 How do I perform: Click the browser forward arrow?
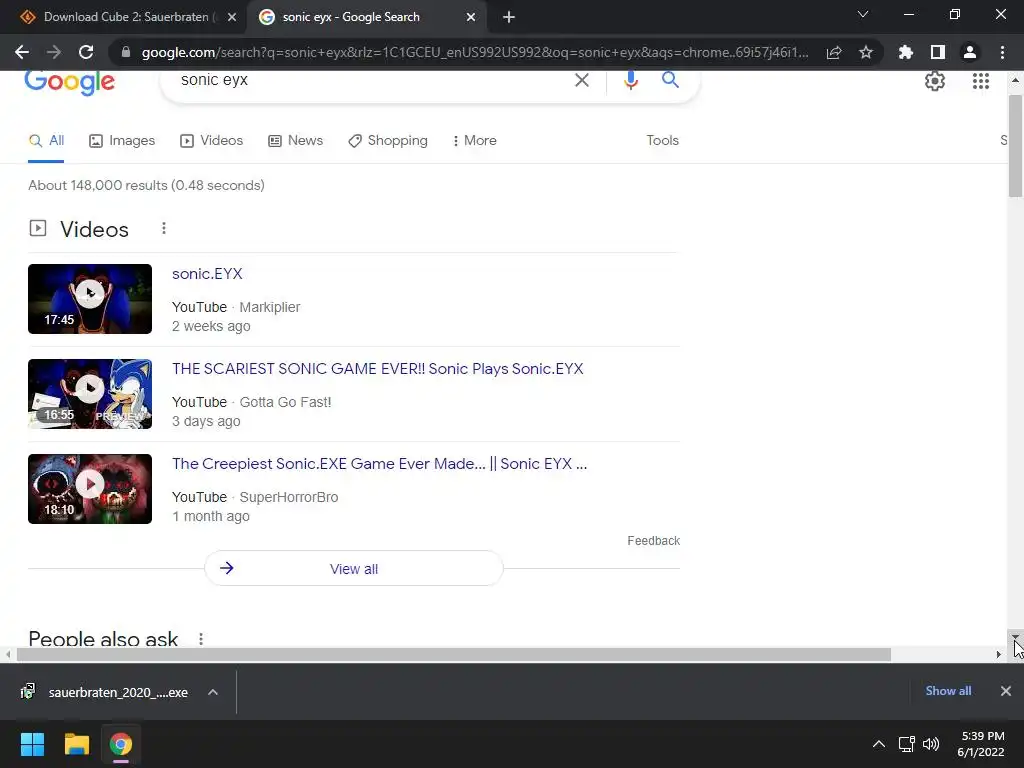(54, 52)
